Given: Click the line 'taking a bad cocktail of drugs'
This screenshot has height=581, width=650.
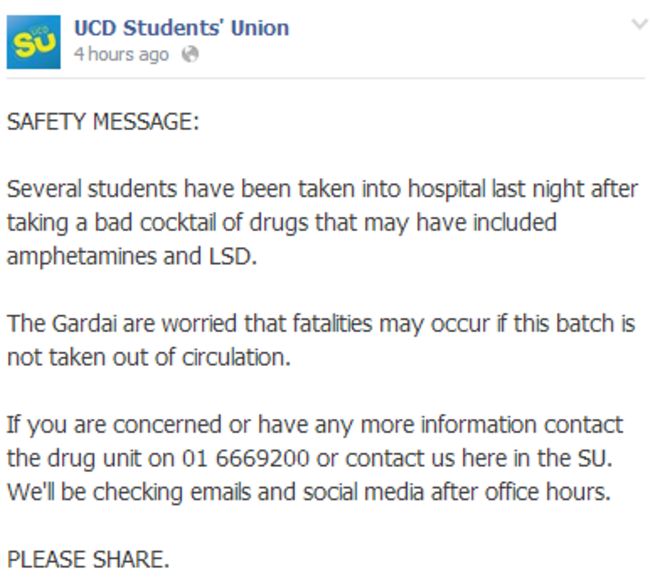Looking at the screenshot, I should pyautogui.click(x=282, y=223).
